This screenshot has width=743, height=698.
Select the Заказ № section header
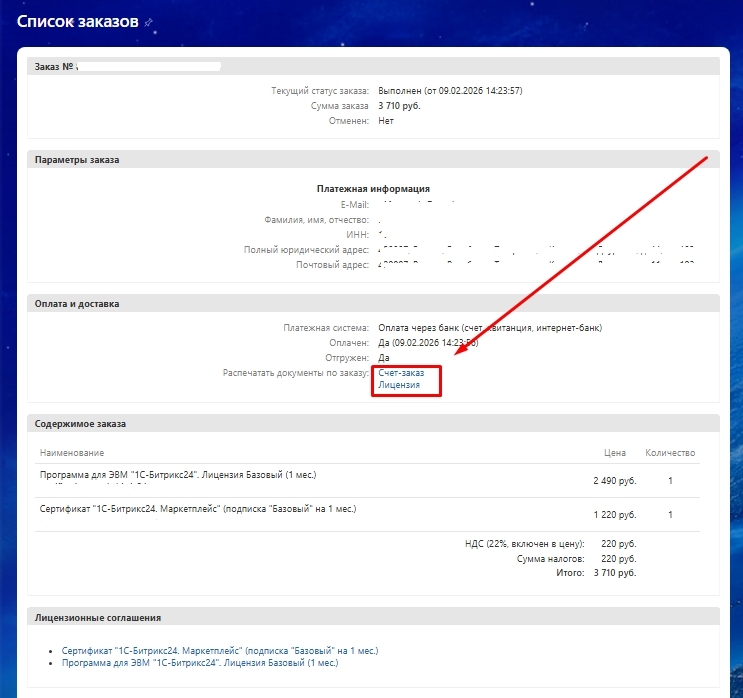(x=373, y=66)
